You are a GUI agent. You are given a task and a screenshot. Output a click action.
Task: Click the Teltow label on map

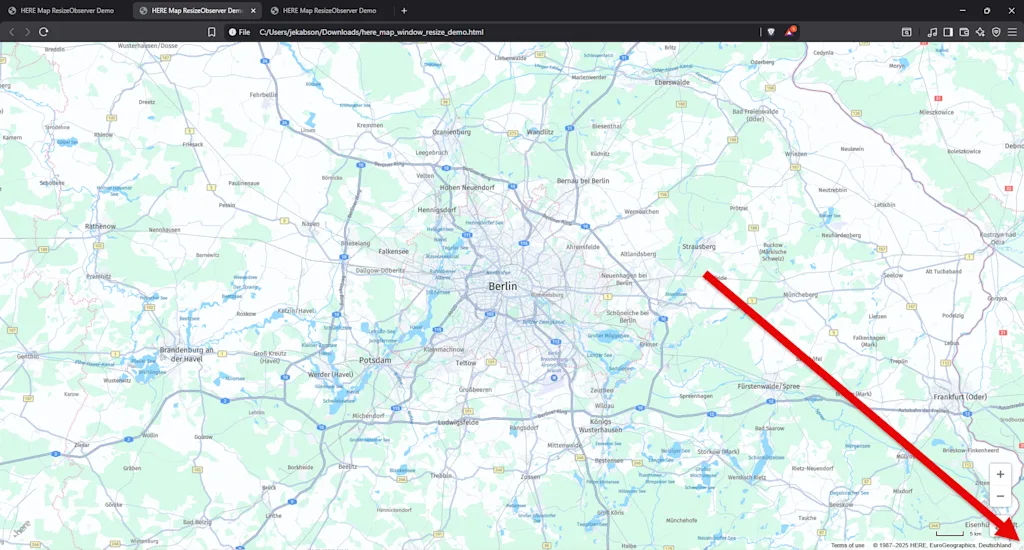click(466, 363)
